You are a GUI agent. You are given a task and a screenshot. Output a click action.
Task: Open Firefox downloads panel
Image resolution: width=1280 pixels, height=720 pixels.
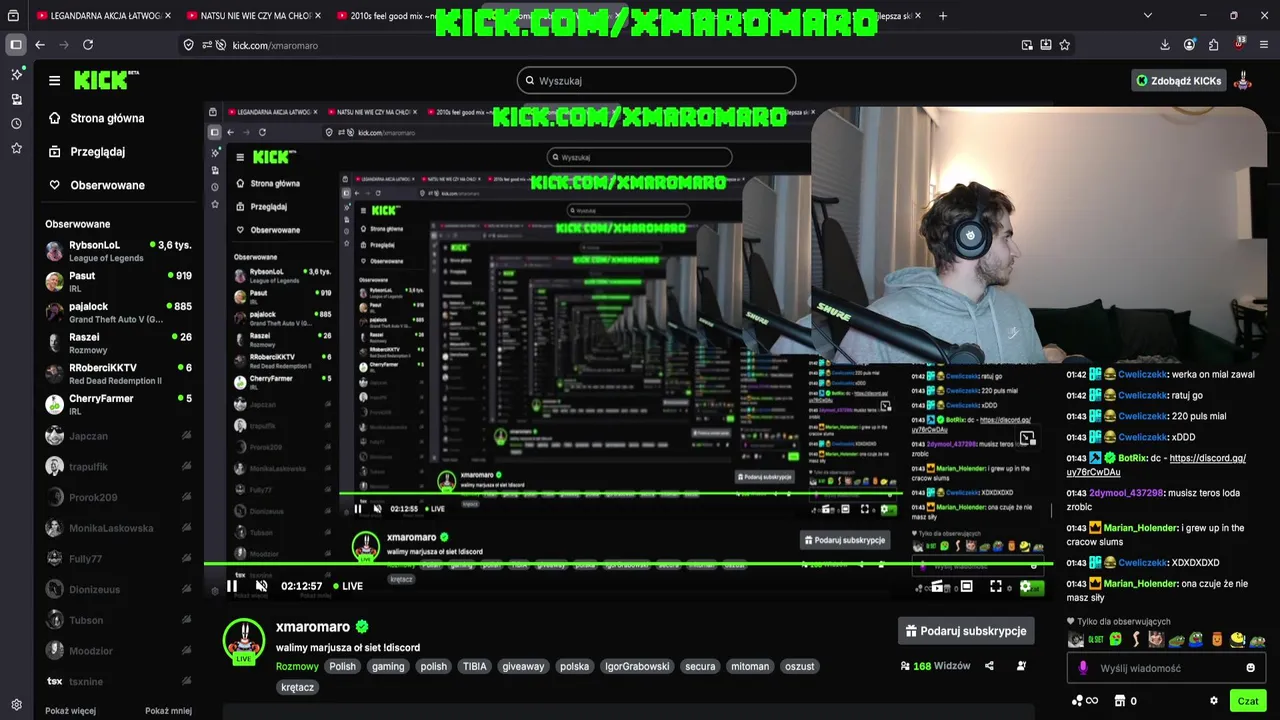click(x=1165, y=45)
